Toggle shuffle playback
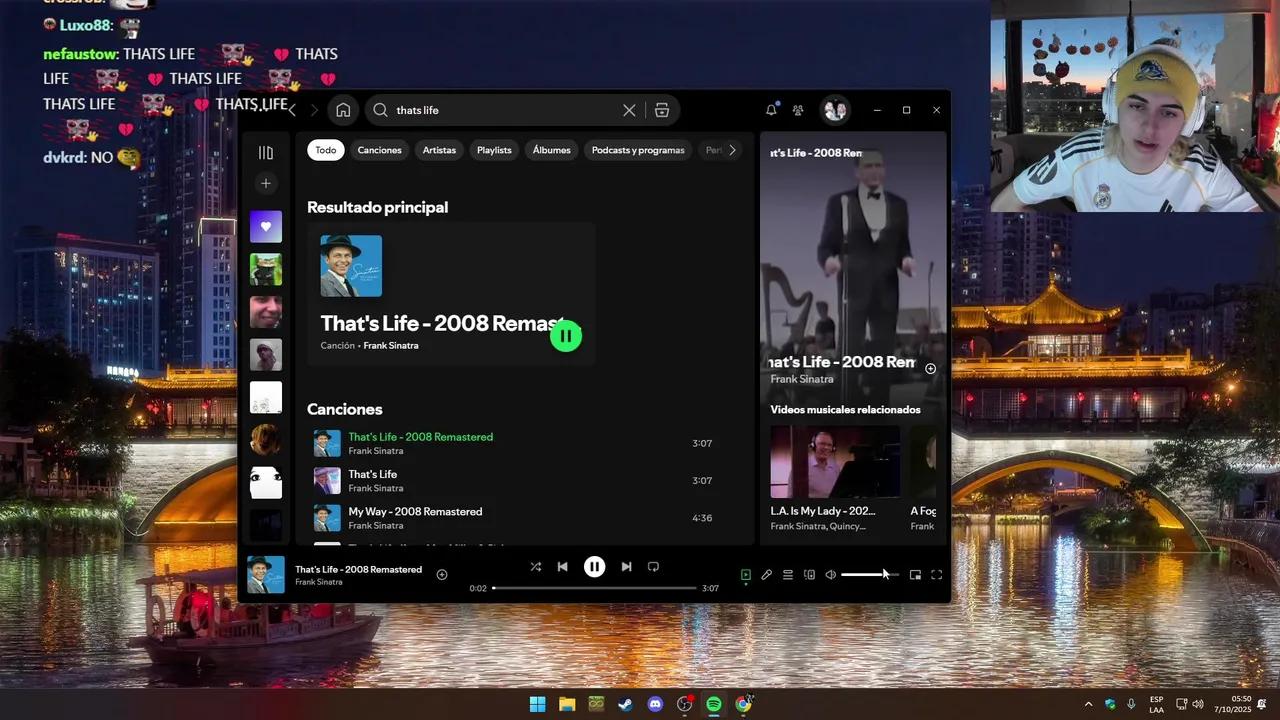 [535, 567]
